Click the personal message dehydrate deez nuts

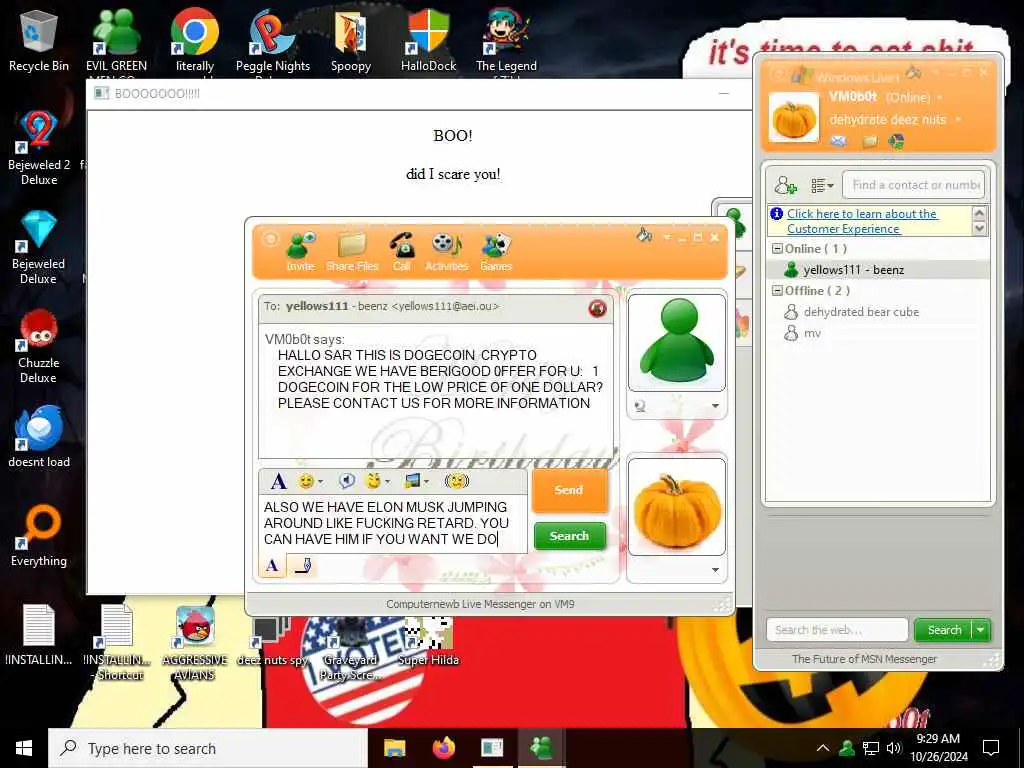(888, 120)
